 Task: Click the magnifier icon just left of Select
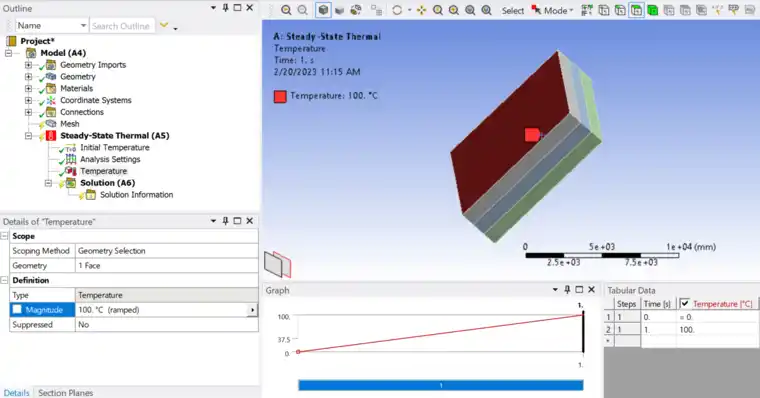point(486,10)
